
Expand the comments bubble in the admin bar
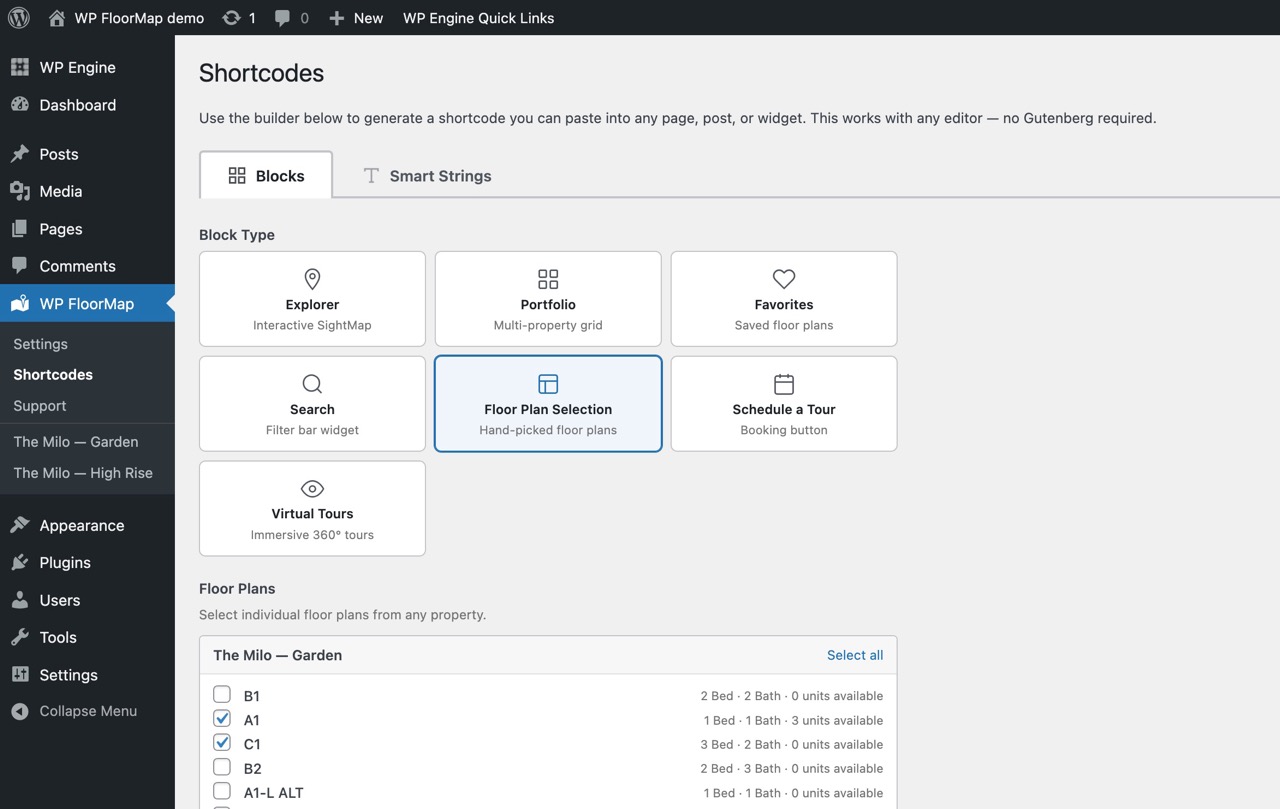290,17
